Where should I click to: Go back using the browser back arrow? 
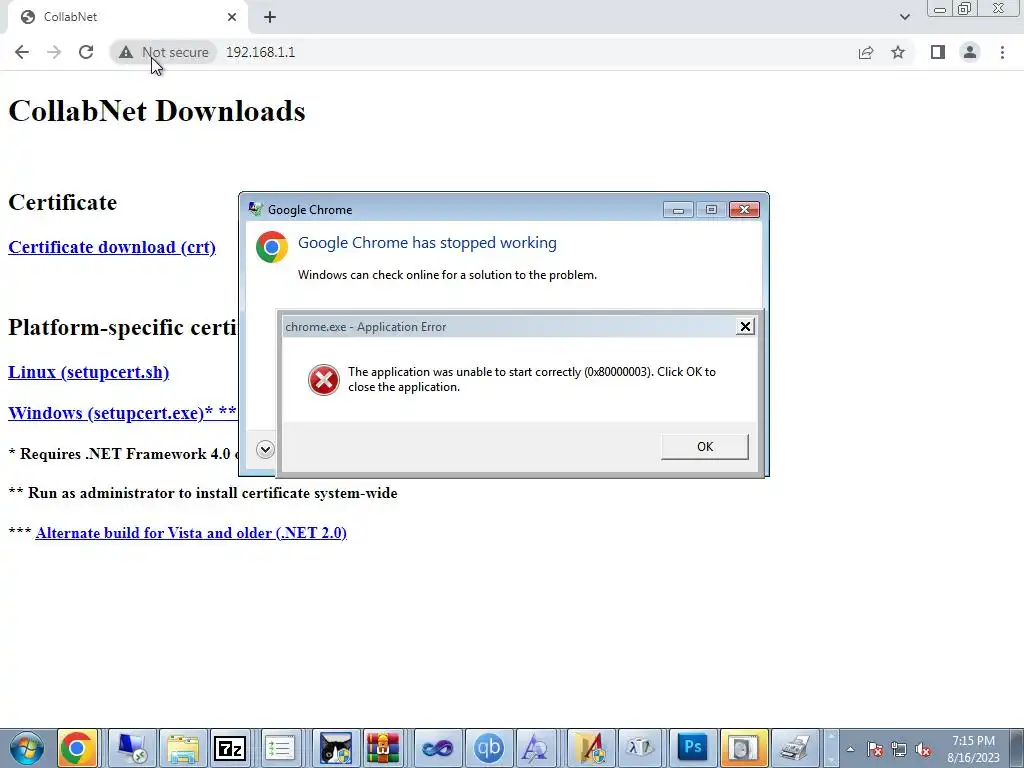[x=22, y=52]
